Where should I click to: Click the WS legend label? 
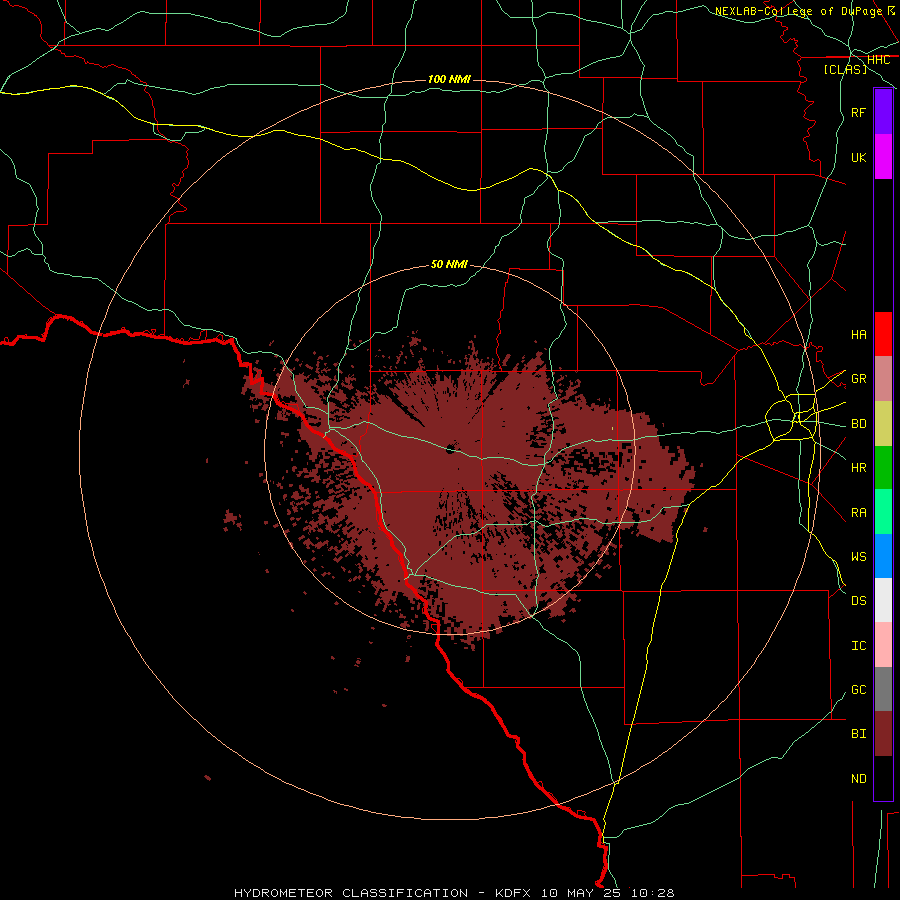(x=859, y=556)
